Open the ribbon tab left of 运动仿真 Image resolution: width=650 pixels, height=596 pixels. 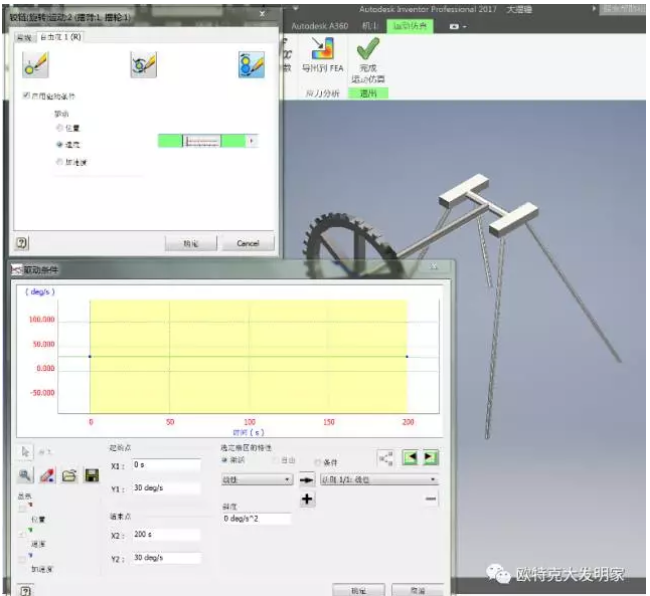pyautogui.click(x=370, y=26)
